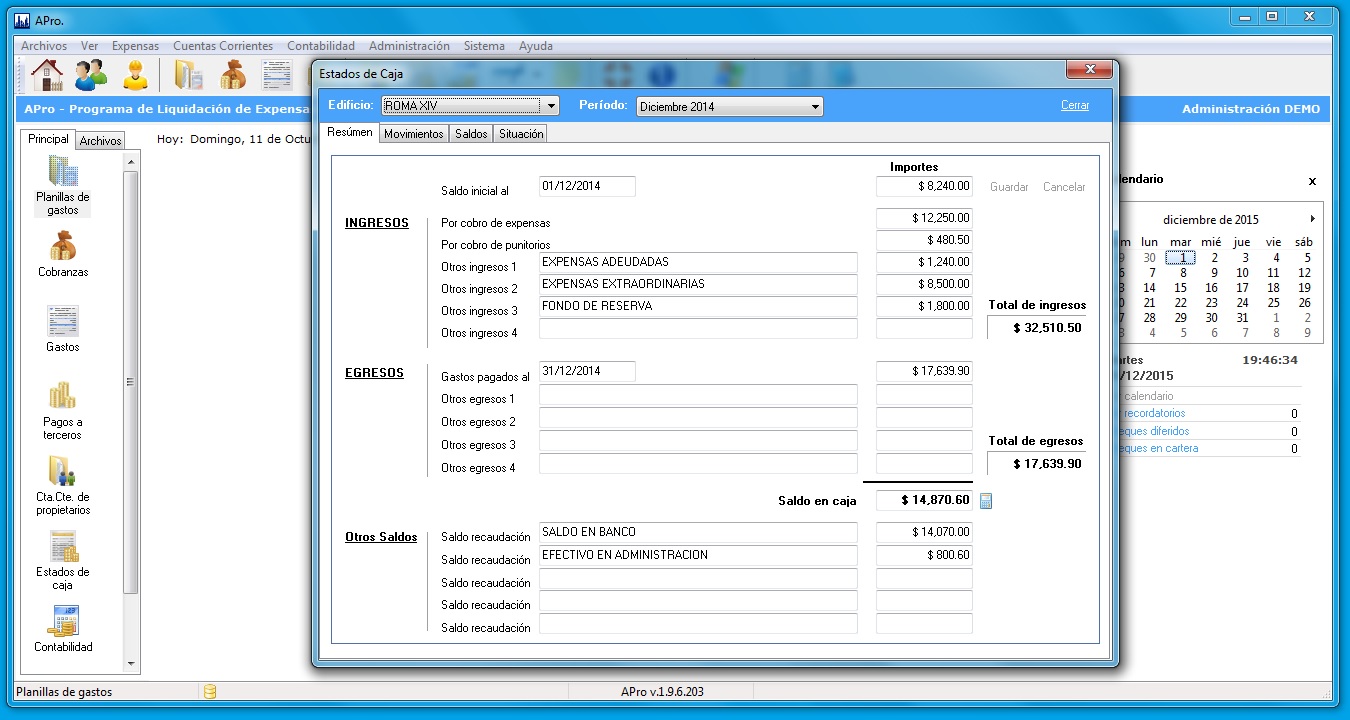Open Pagos a terceros sidebar icon
The height and width of the screenshot is (720, 1350).
pyautogui.click(x=63, y=410)
